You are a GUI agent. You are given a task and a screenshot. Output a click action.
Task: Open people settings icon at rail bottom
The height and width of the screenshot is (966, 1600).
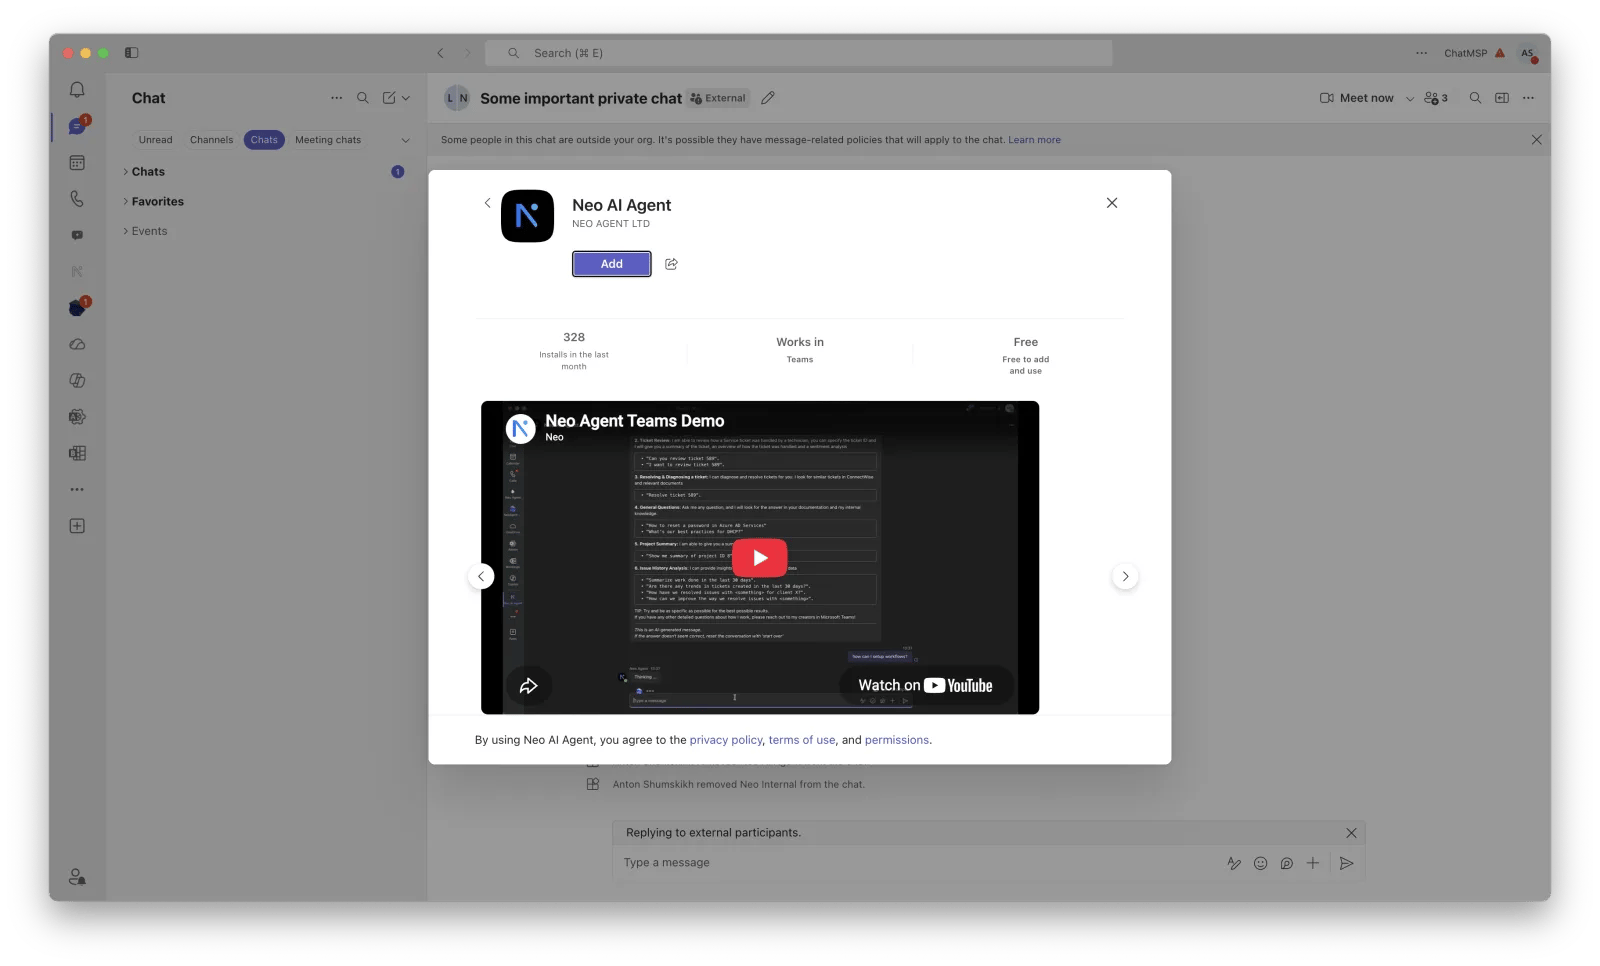click(x=77, y=877)
